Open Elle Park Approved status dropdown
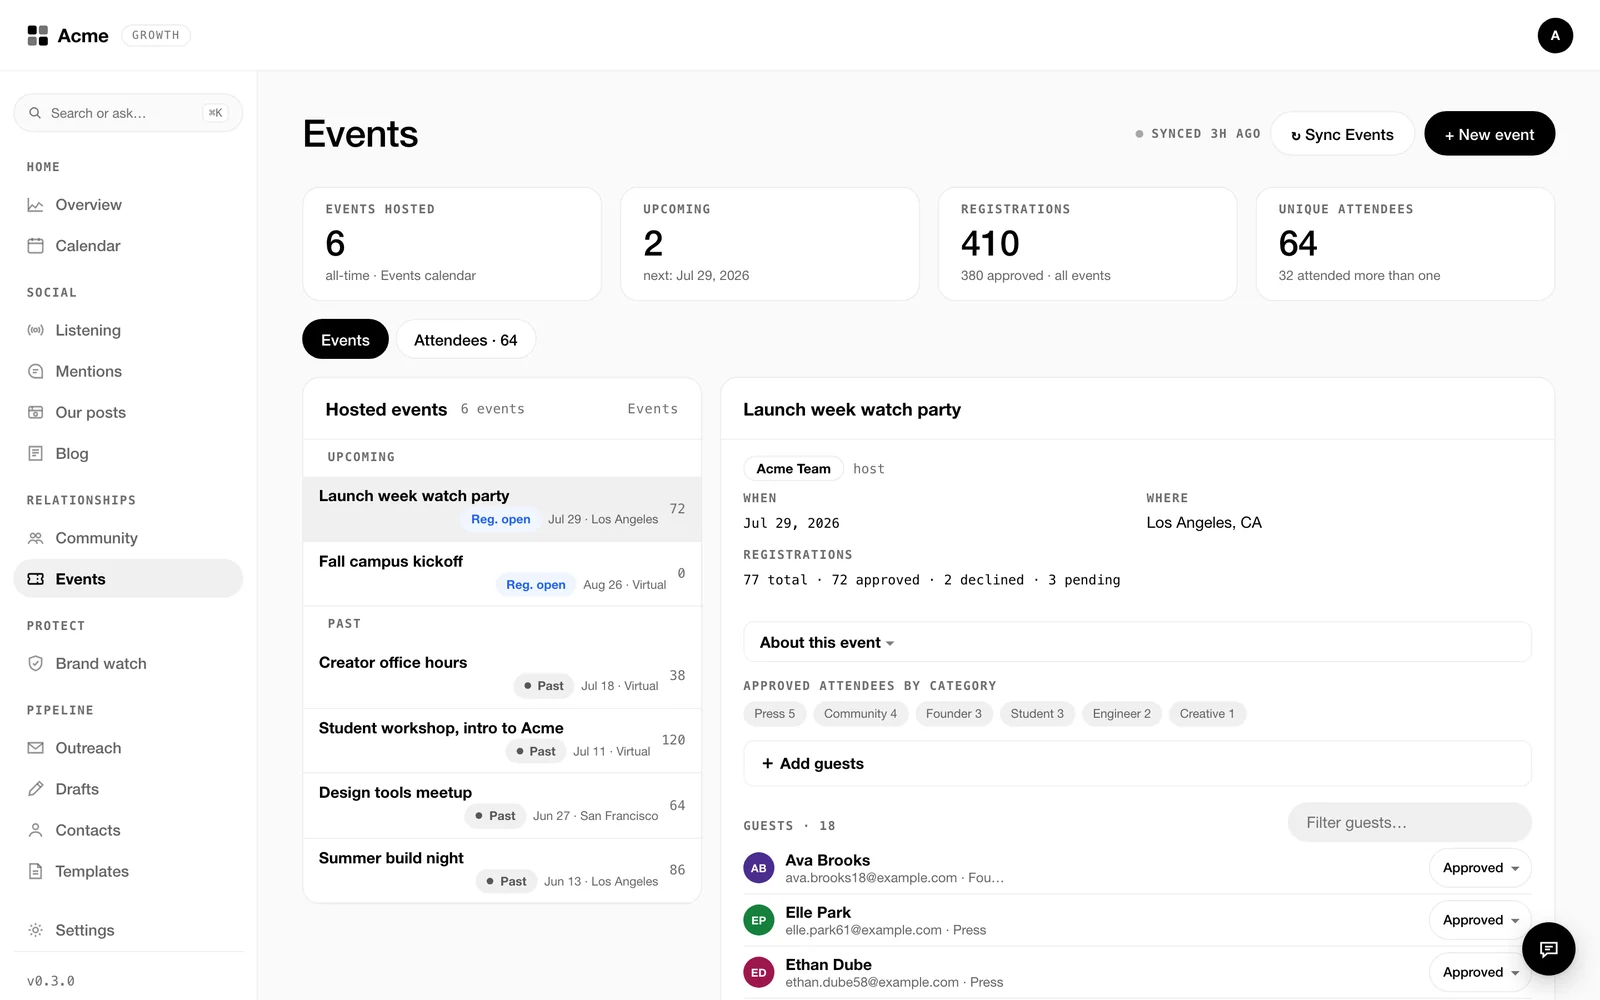The width and height of the screenshot is (1600, 1000). (x=1480, y=920)
